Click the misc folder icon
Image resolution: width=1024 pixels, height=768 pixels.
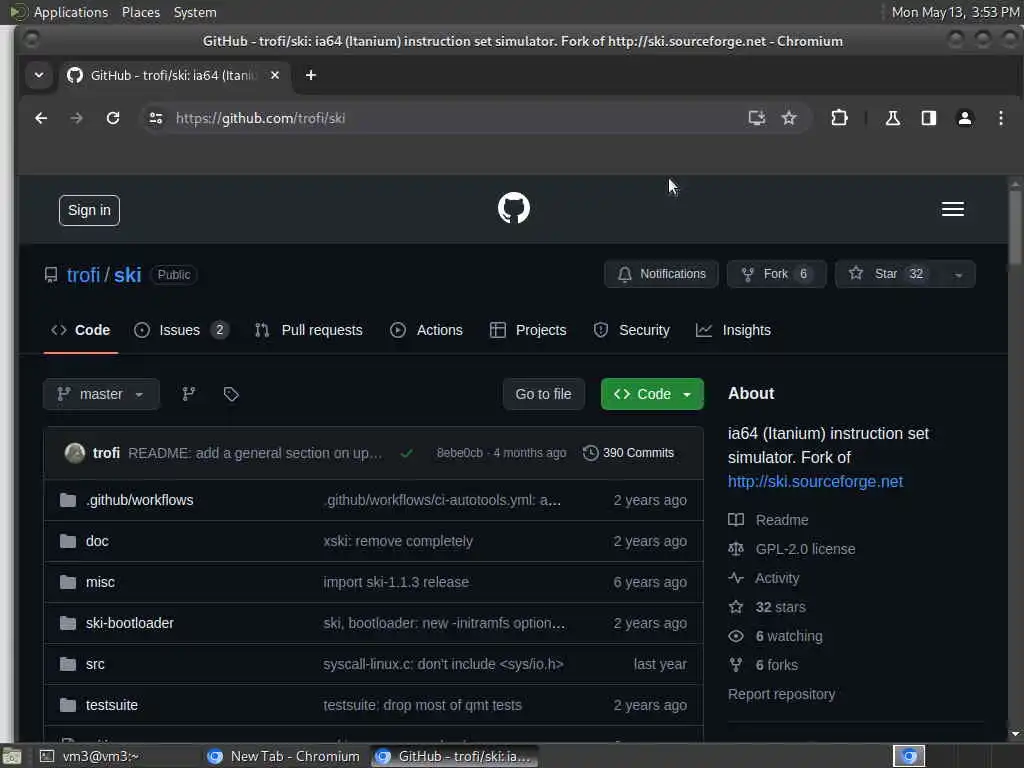(68, 582)
